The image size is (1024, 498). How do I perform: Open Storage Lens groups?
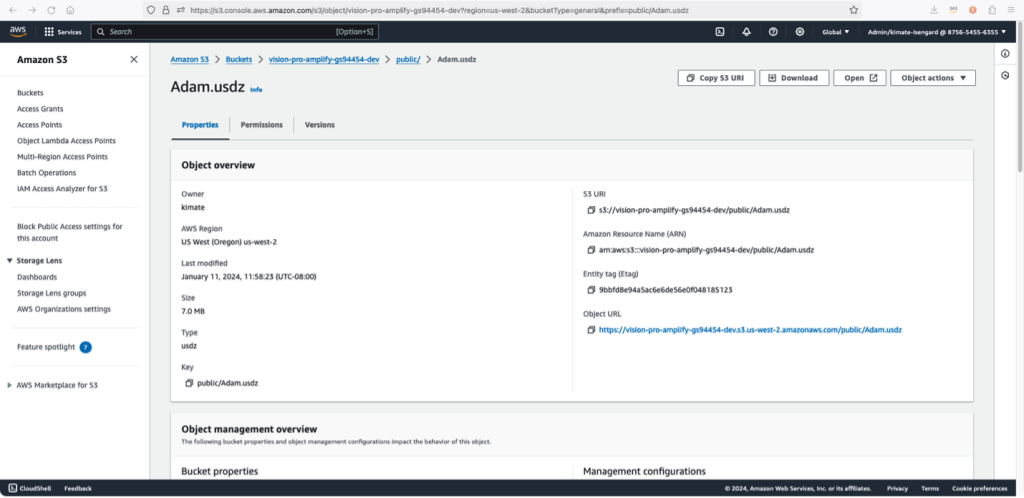(52, 293)
